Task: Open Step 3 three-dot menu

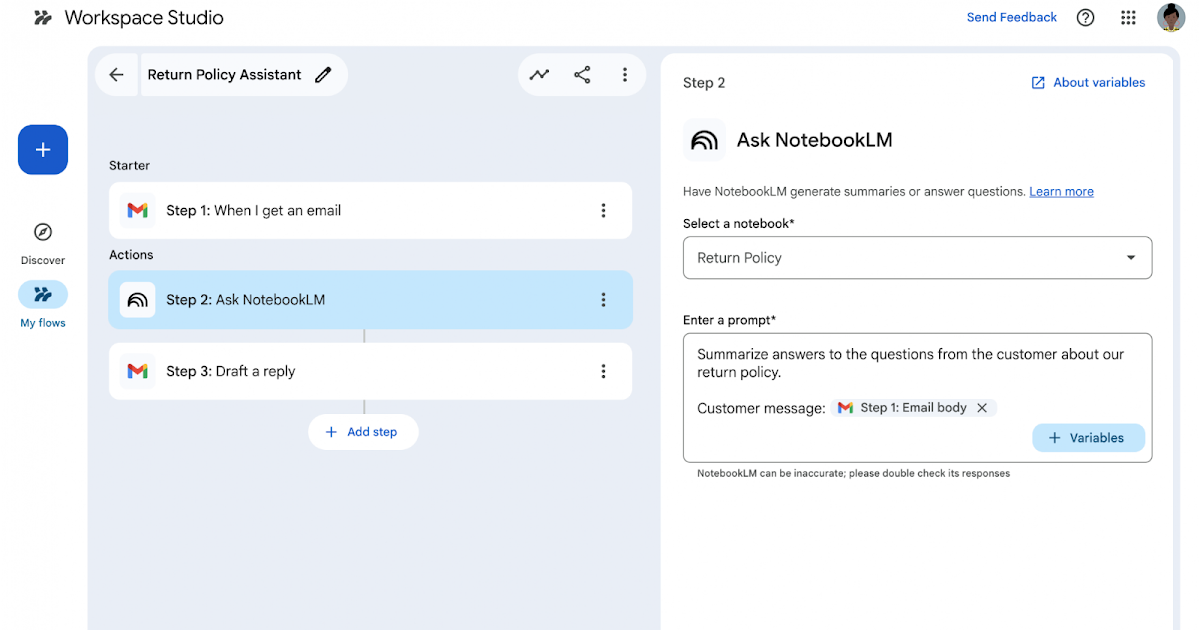Action: coord(603,371)
